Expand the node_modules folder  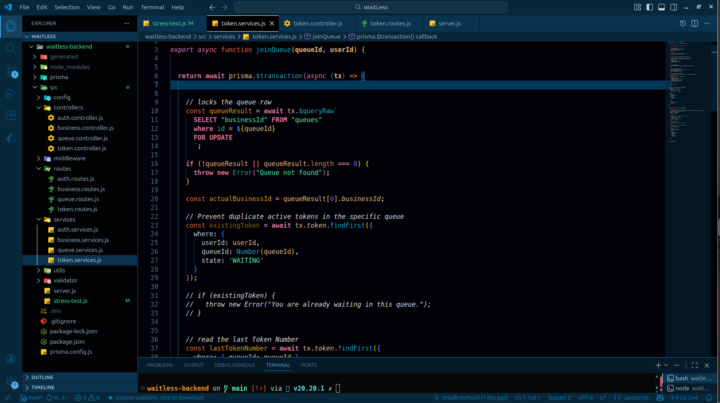pyautogui.click(x=79, y=67)
